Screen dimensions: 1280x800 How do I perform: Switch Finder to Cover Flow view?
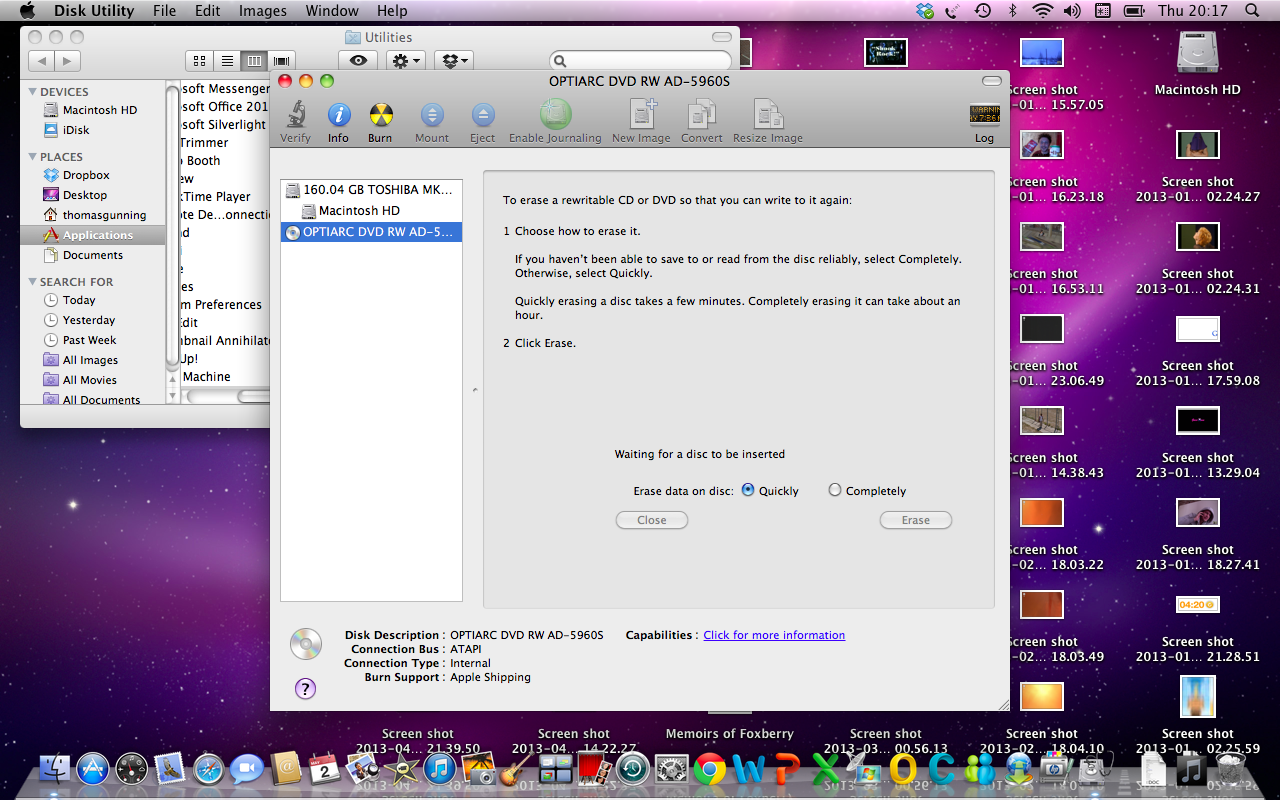[x=282, y=61]
